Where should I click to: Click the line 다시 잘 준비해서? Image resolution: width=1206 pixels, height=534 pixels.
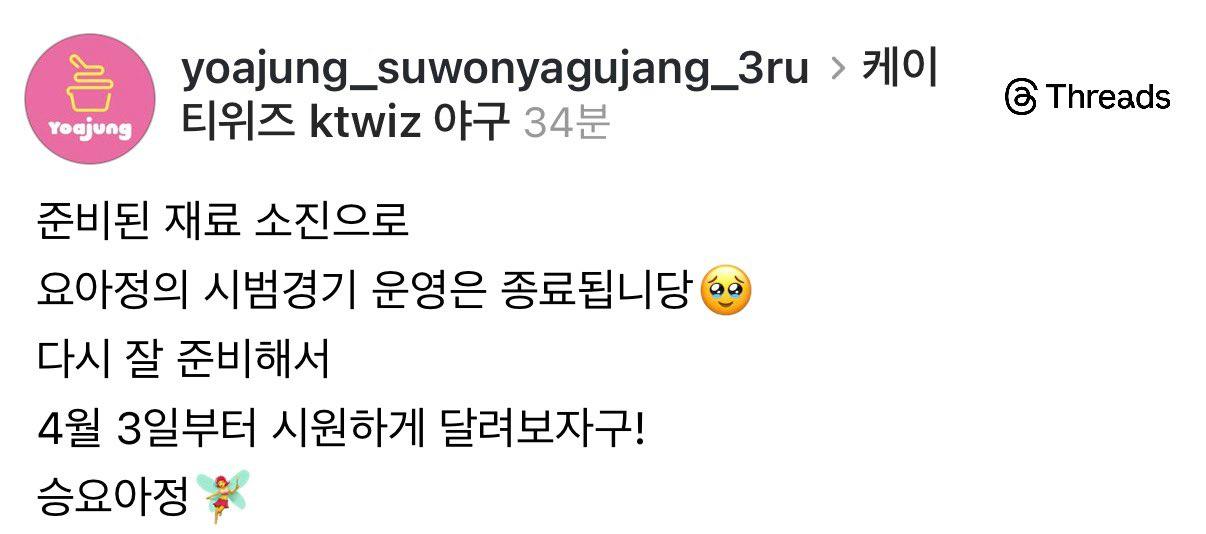183,361
